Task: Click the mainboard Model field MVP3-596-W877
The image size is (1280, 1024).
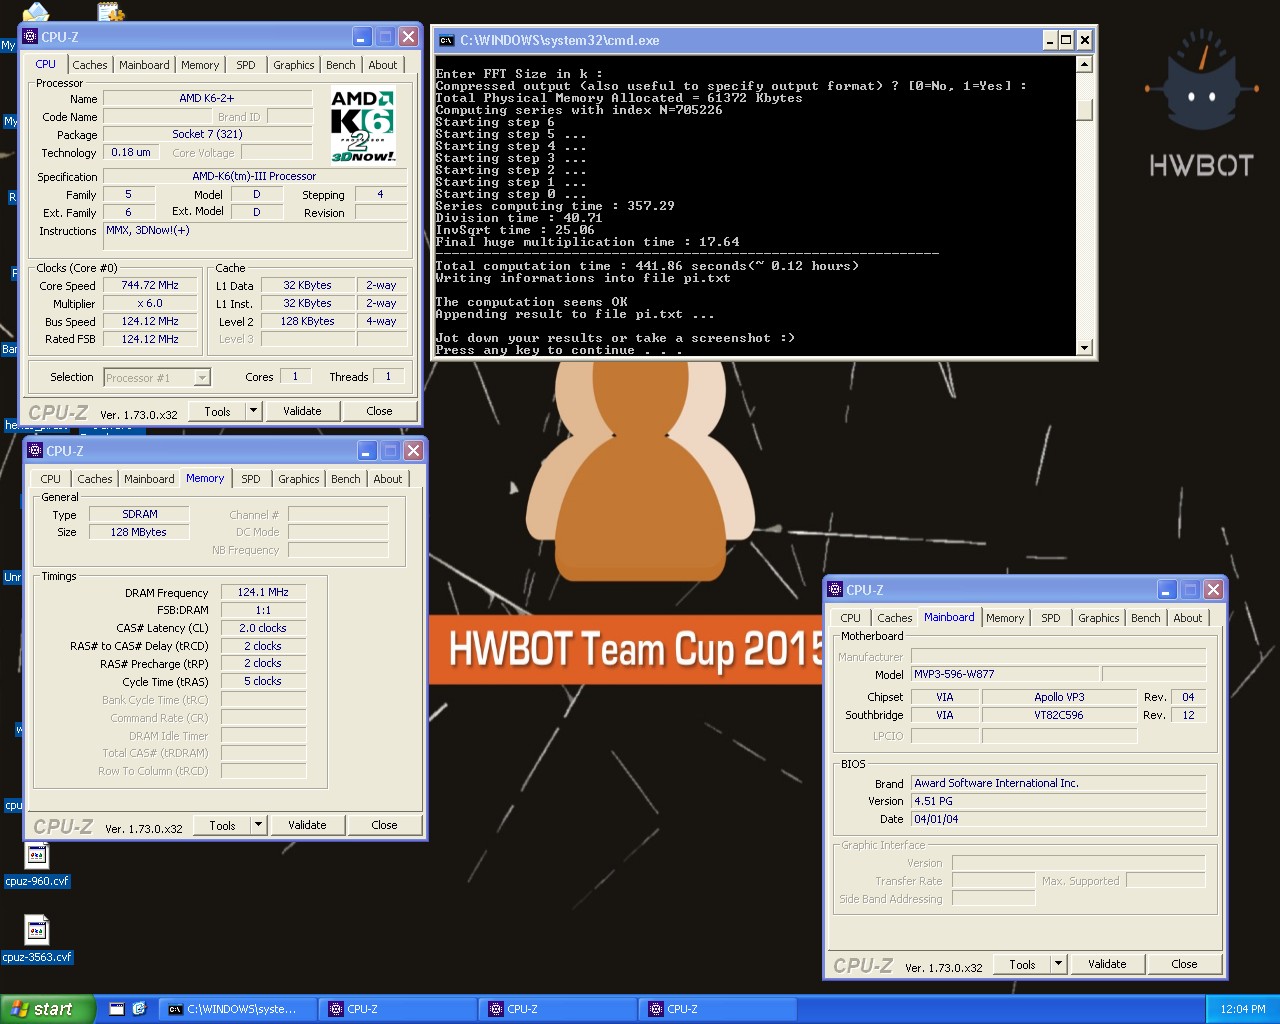Action: pyautogui.click(x=1004, y=674)
